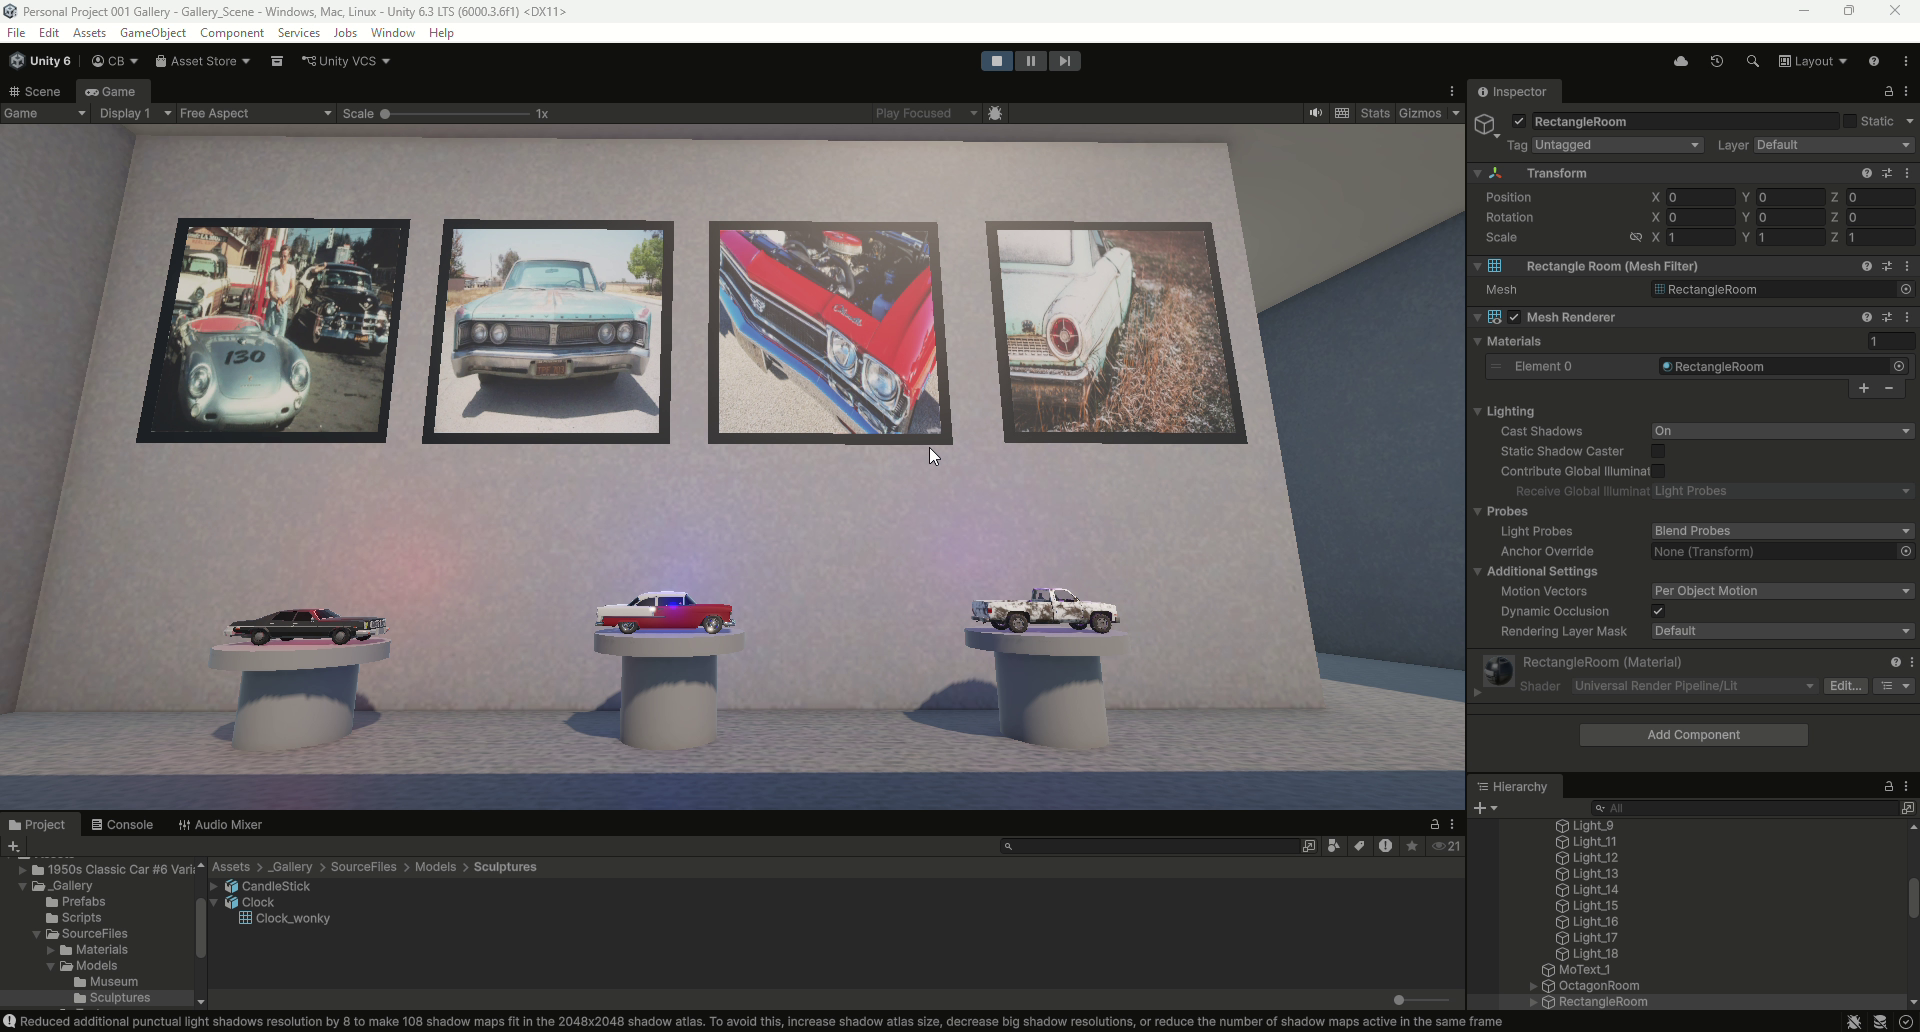This screenshot has height=1032, width=1920.
Task: Disable the Mesh Renderer component checkbox
Action: click(x=1514, y=317)
